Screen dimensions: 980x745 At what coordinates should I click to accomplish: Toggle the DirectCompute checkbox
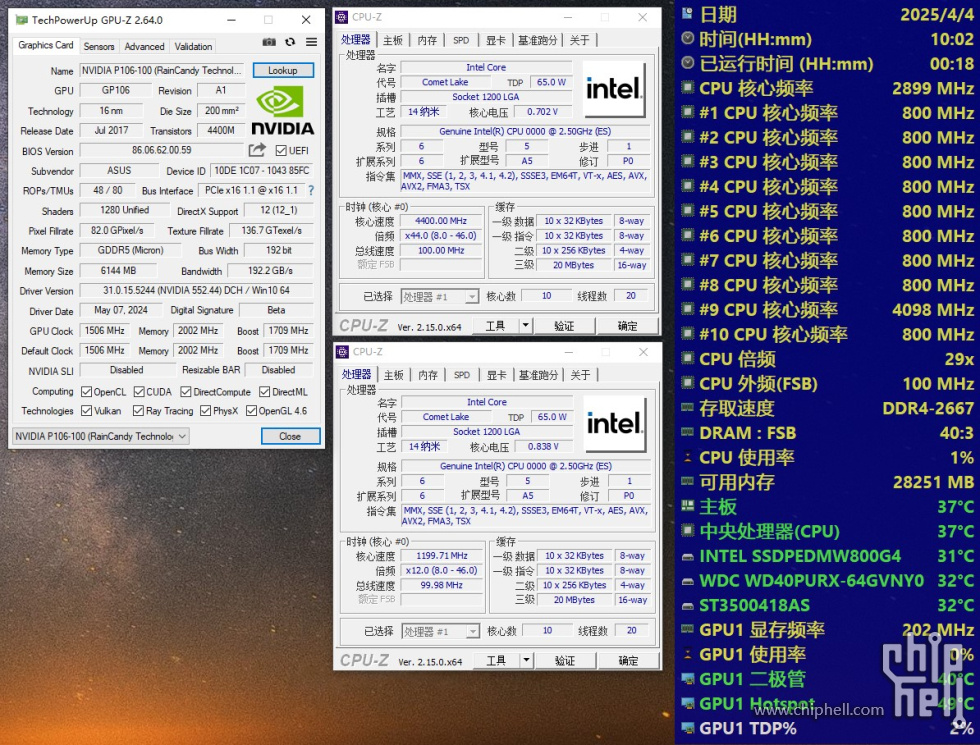click(x=186, y=391)
